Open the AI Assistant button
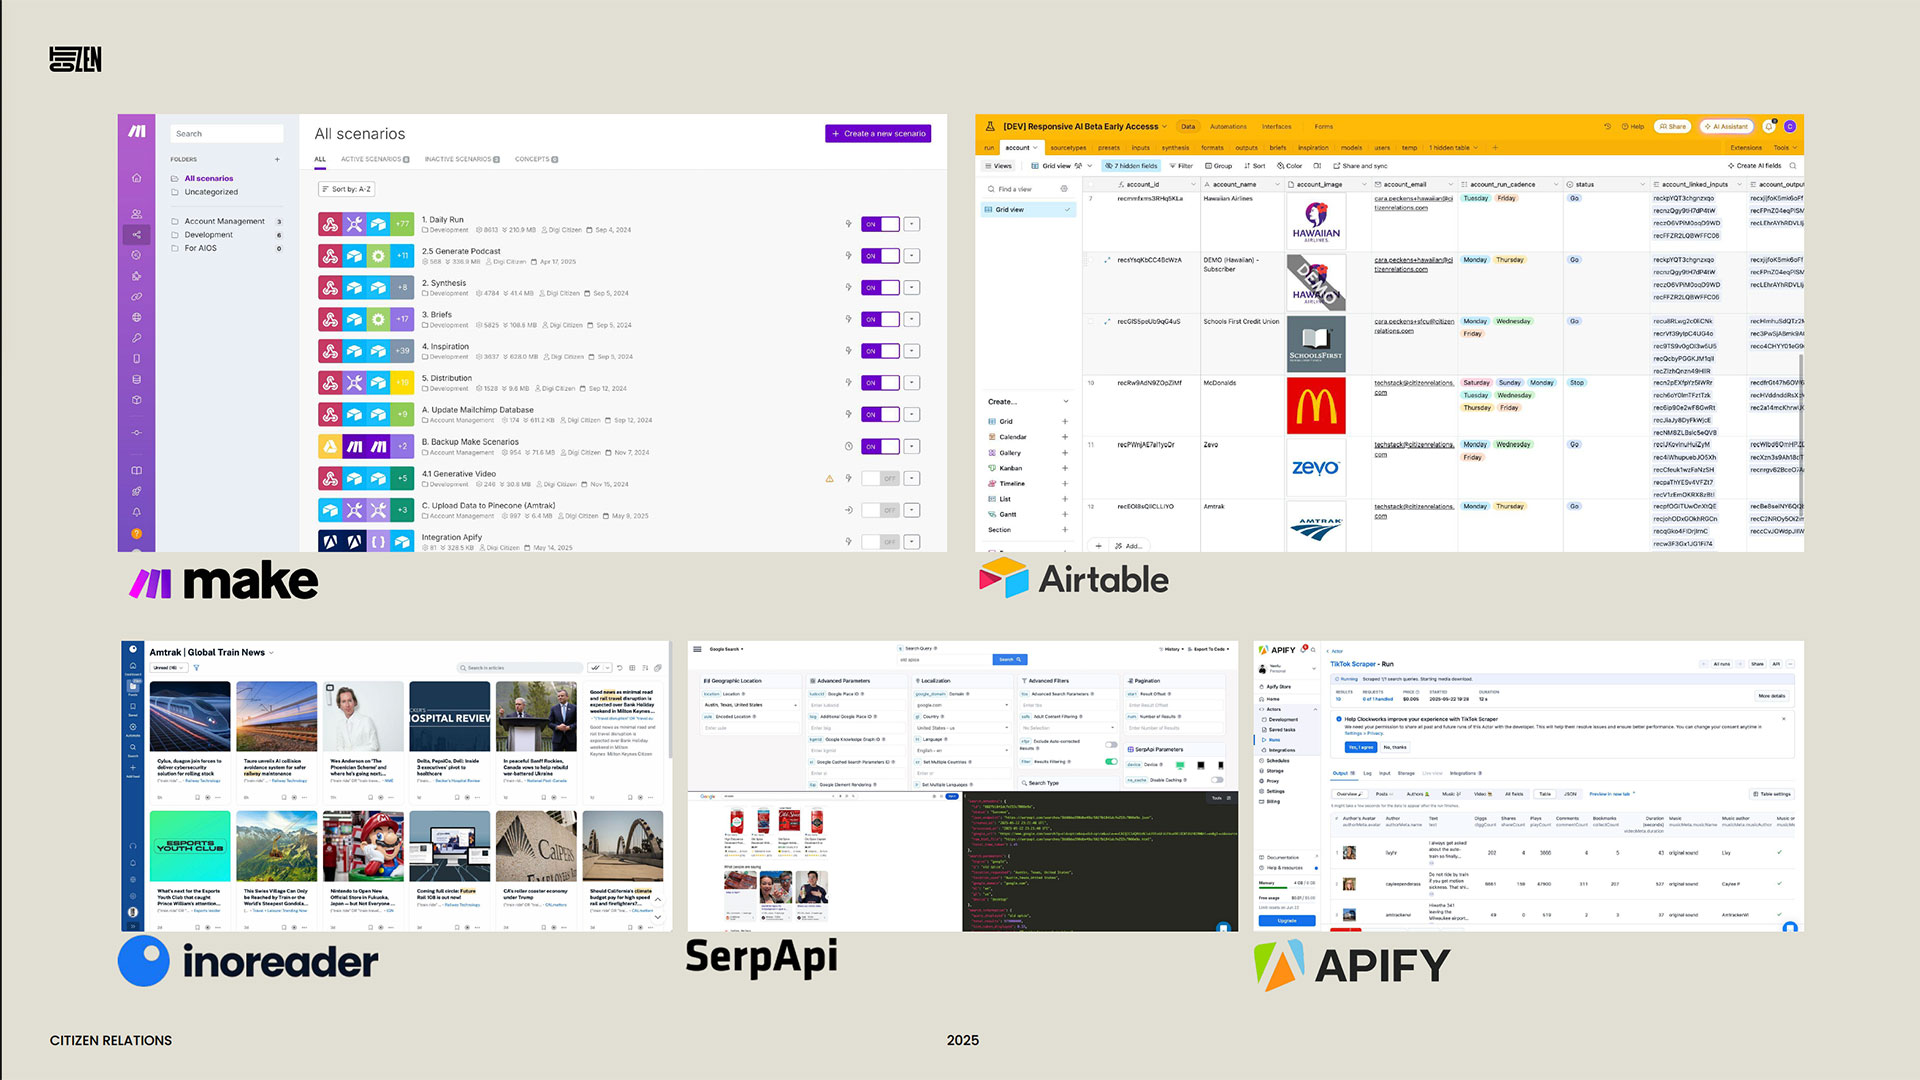This screenshot has height=1080, width=1920. [1726, 127]
